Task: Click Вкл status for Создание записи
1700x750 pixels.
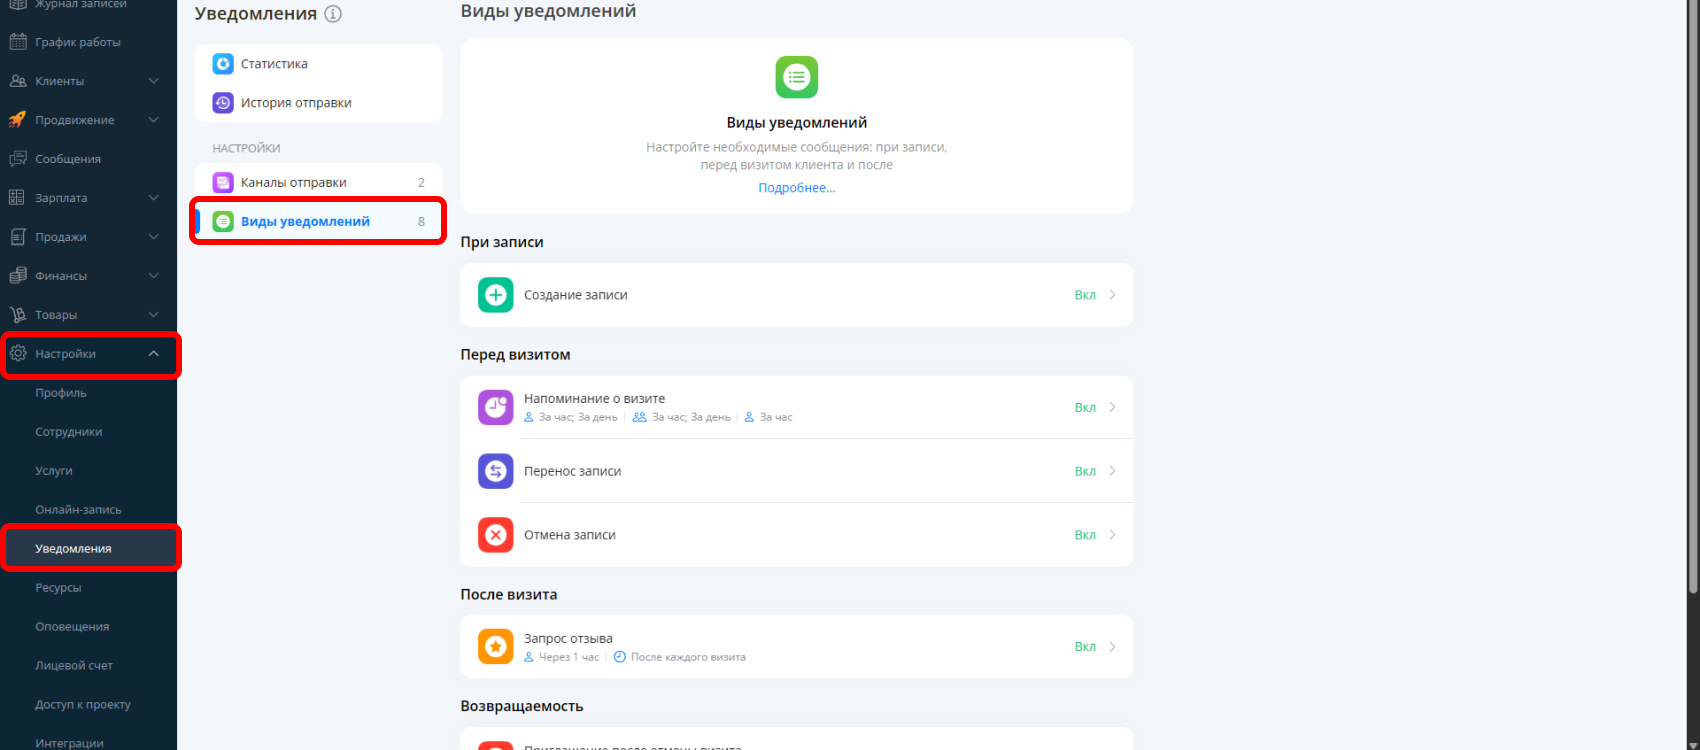Action: pyautogui.click(x=1085, y=295)
